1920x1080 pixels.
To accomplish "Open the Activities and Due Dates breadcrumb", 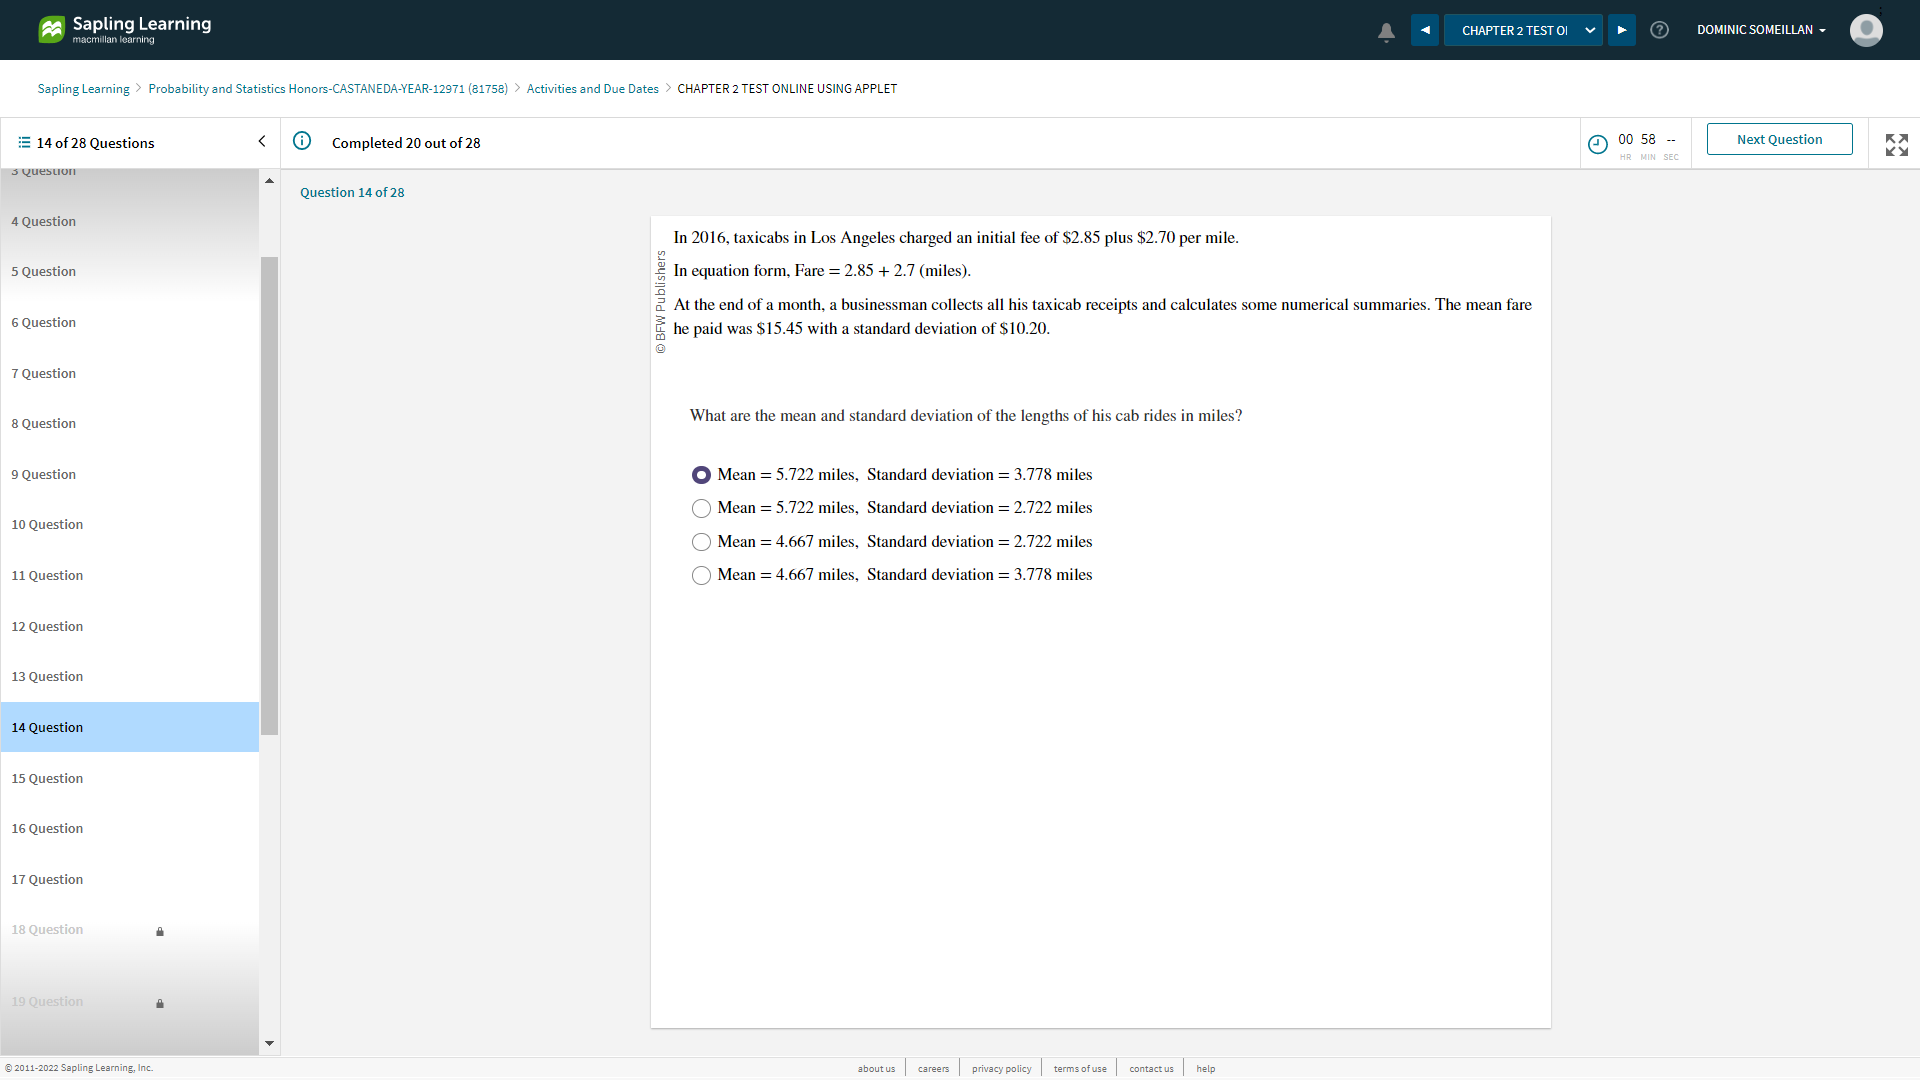I will pyautogui.click(x=592, y=89).
